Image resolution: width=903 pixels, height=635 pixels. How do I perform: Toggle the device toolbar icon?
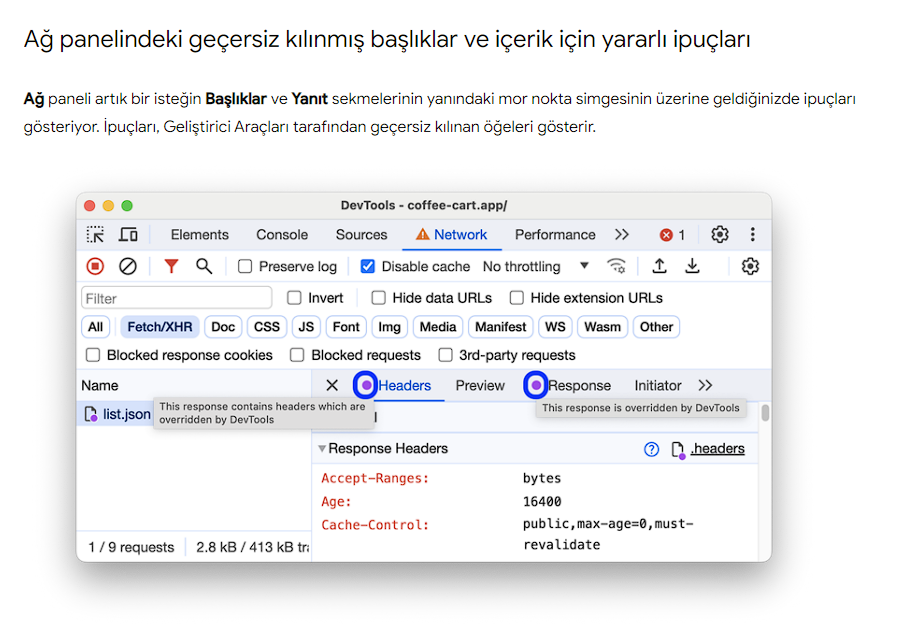[128, 234]
